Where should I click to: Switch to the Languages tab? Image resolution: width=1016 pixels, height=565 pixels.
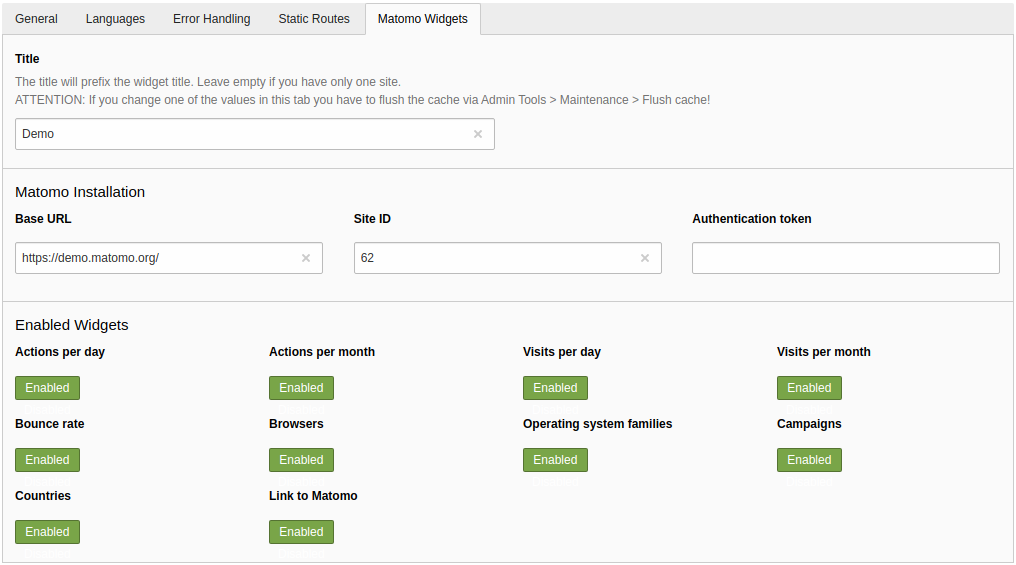(115, 19)
